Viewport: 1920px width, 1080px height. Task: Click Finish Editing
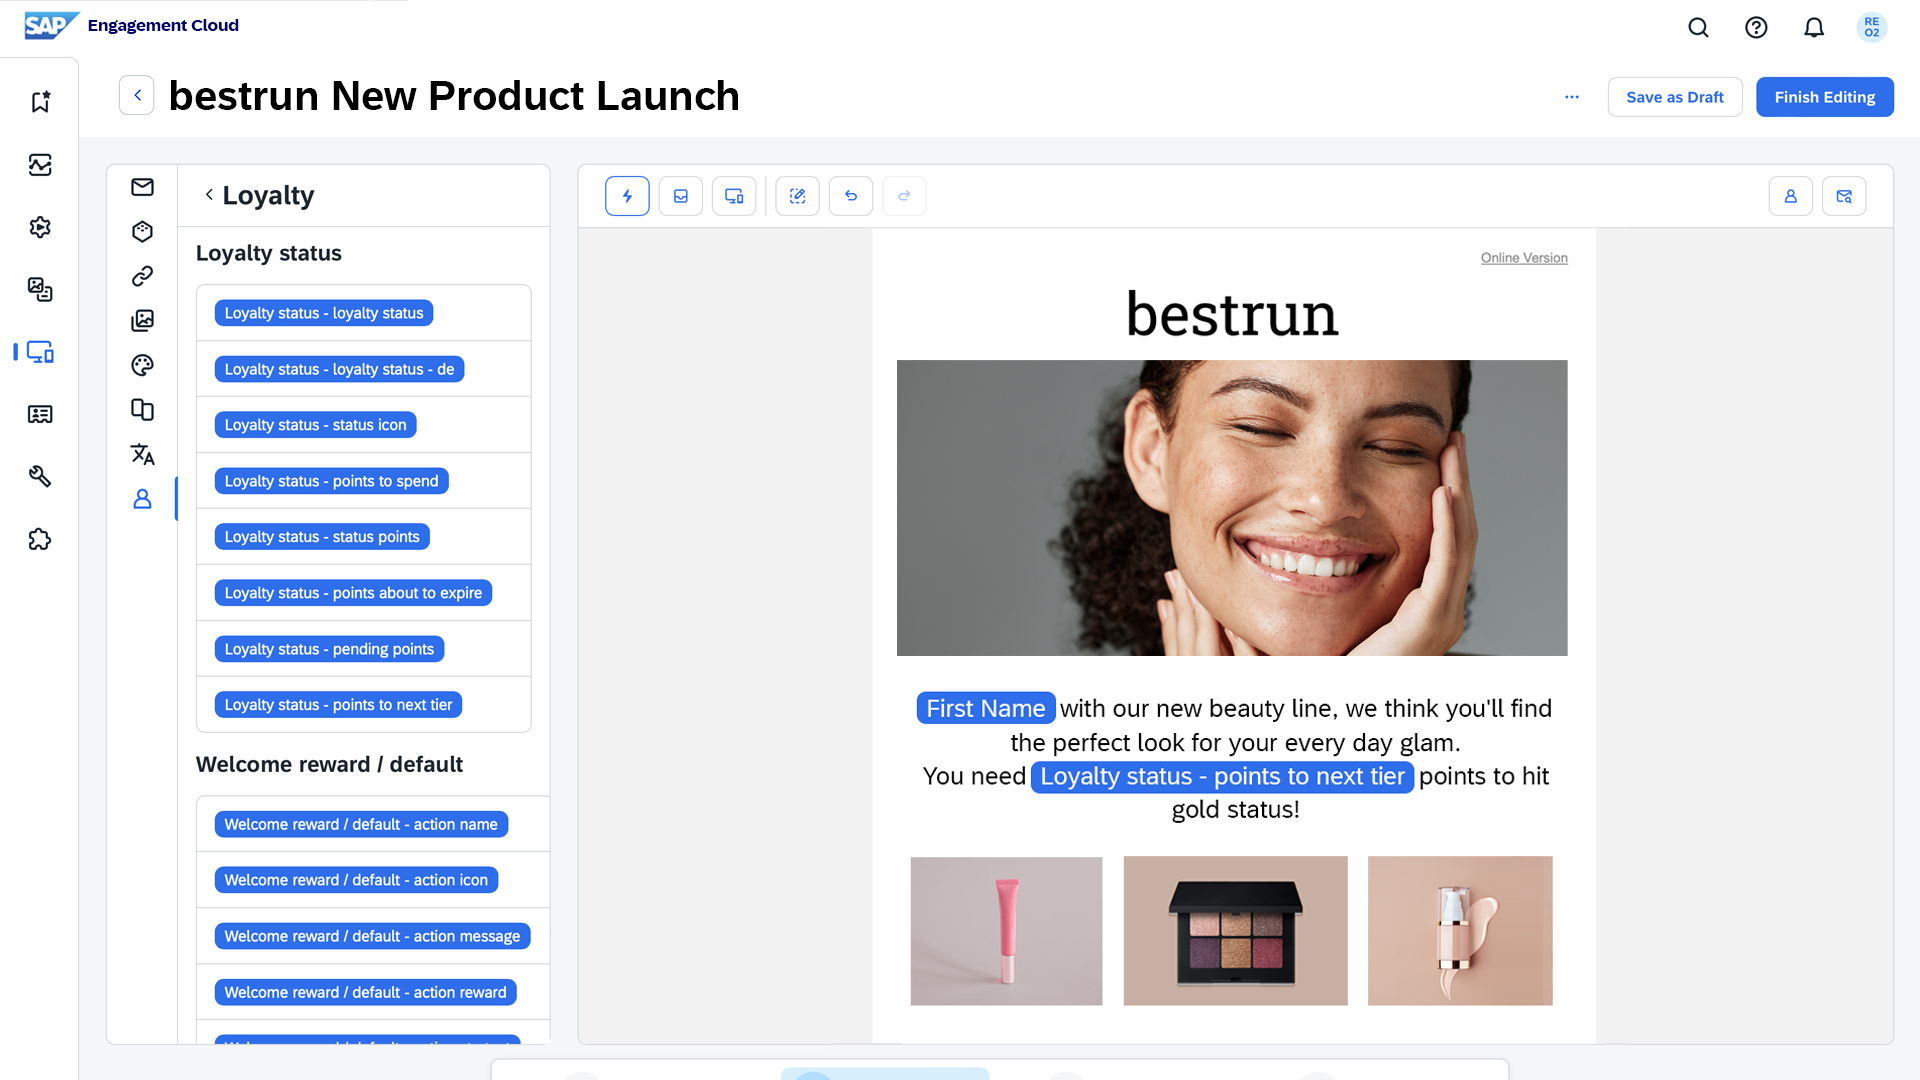click(x=1825, y=97)
